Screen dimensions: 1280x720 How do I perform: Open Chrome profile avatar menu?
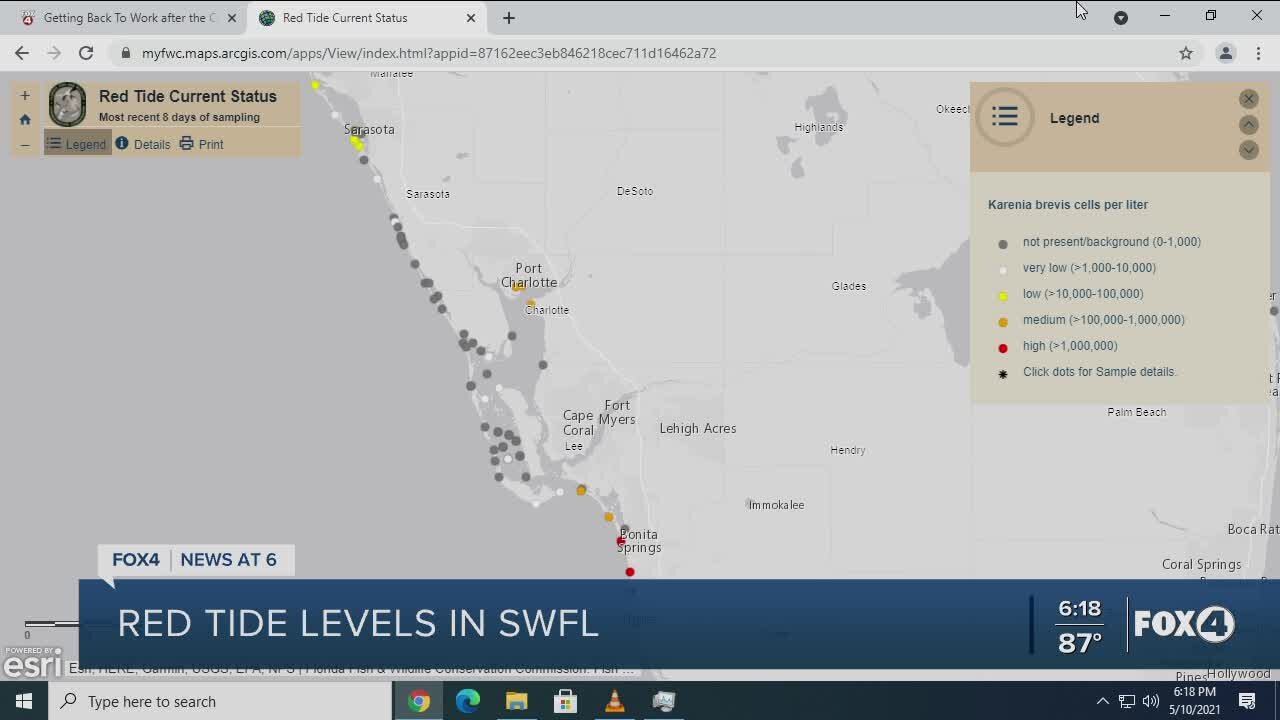point(1225,53)
